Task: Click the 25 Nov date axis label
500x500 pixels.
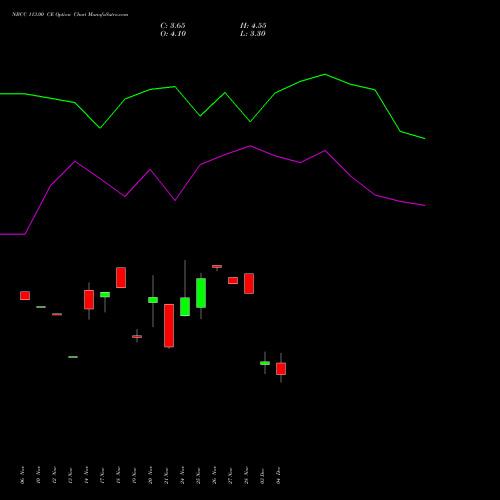Action: (x=198, y=475)
